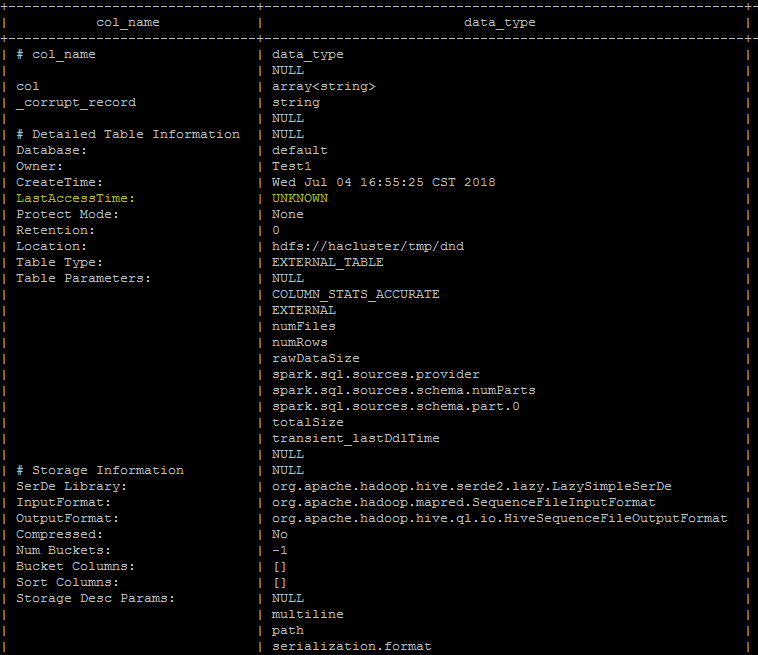Select the 'multiline' parameter
This screenshot has width=758, height=655.
point(307,614)
